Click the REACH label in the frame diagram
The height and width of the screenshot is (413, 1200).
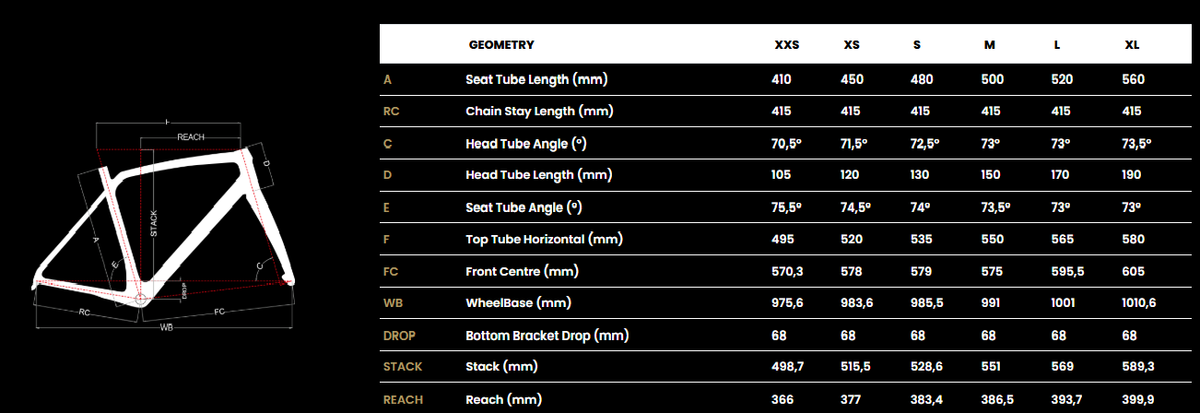click(x=191, y=137)
